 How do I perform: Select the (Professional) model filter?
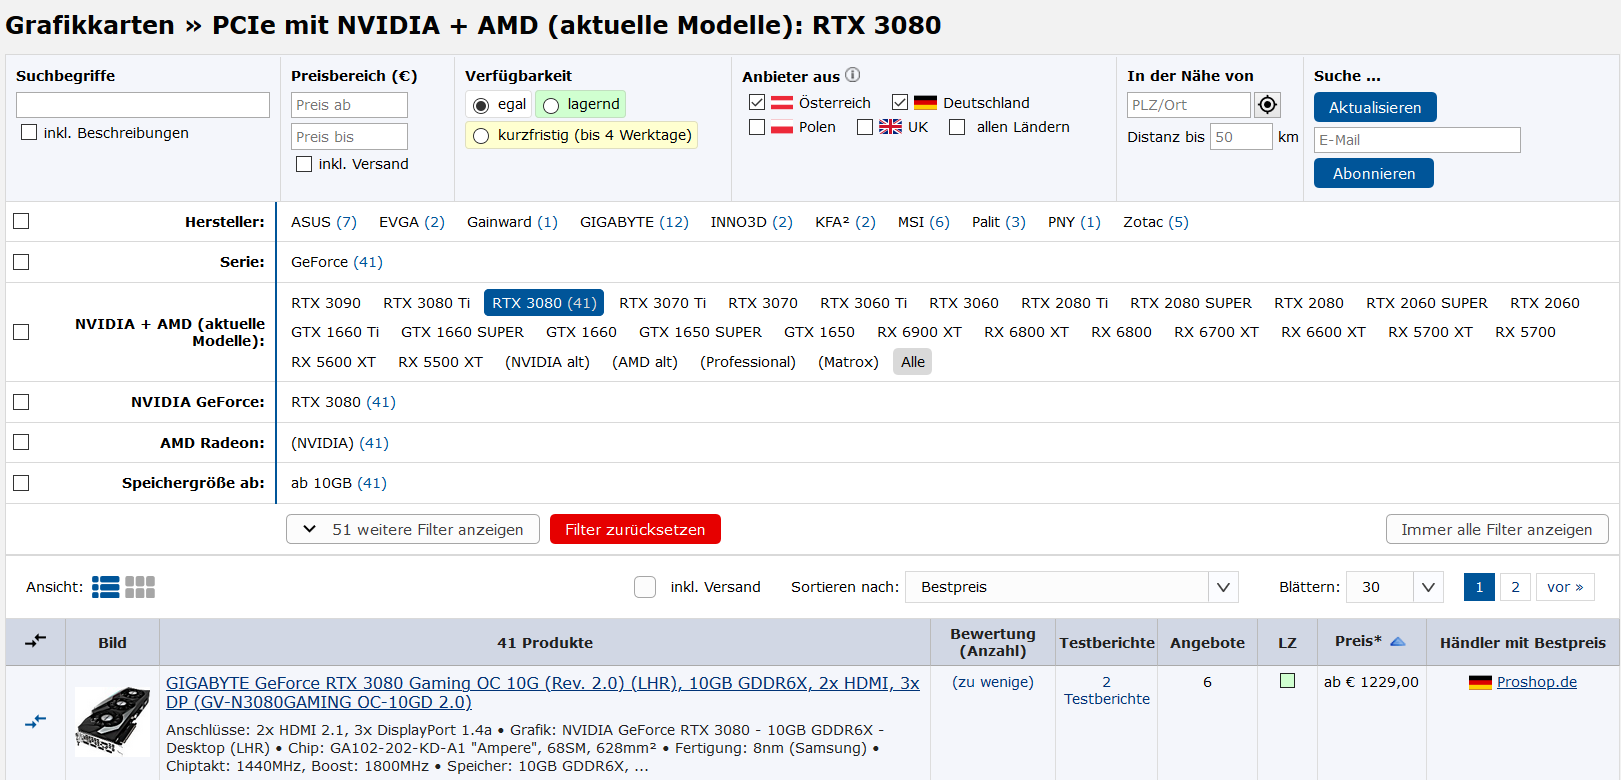click(x=748, y=362)
